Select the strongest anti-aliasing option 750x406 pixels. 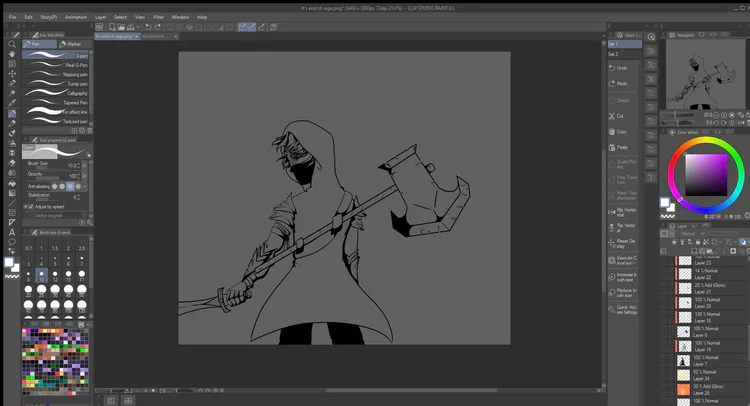click(78, 186)
